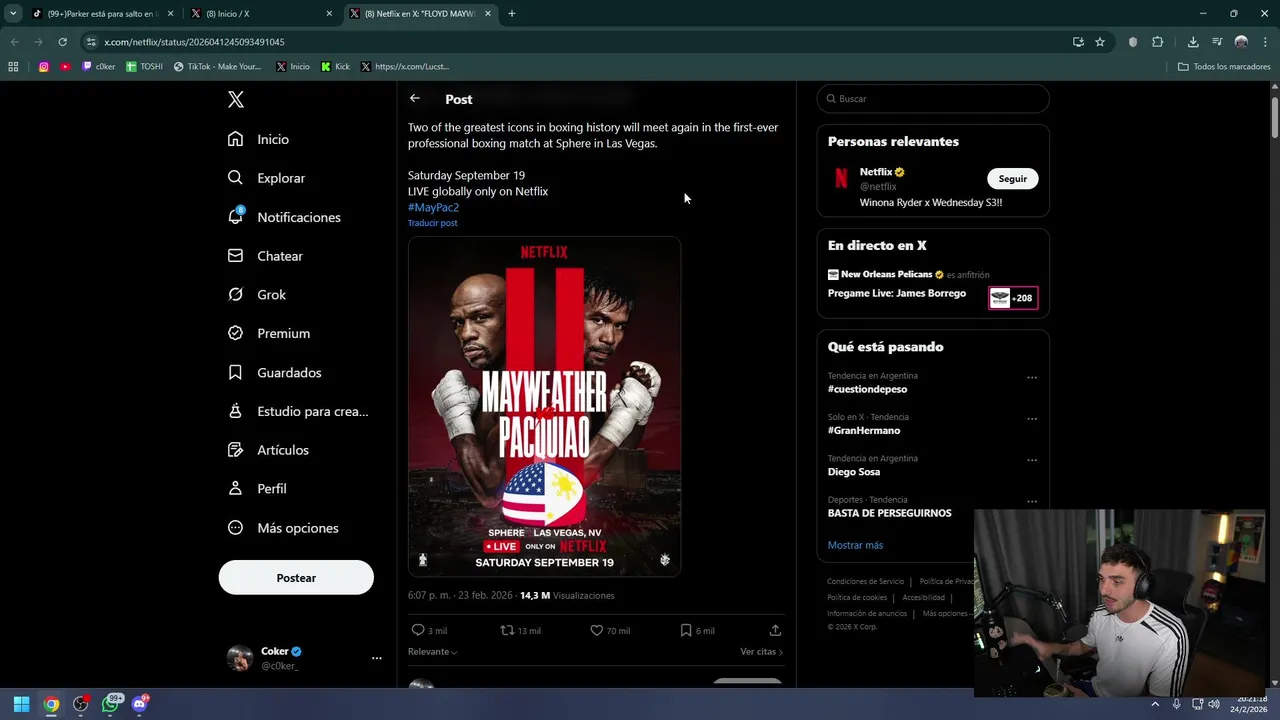
Task: Open Pregame Live: James Borrego broadcast
Action: point(897,293)
